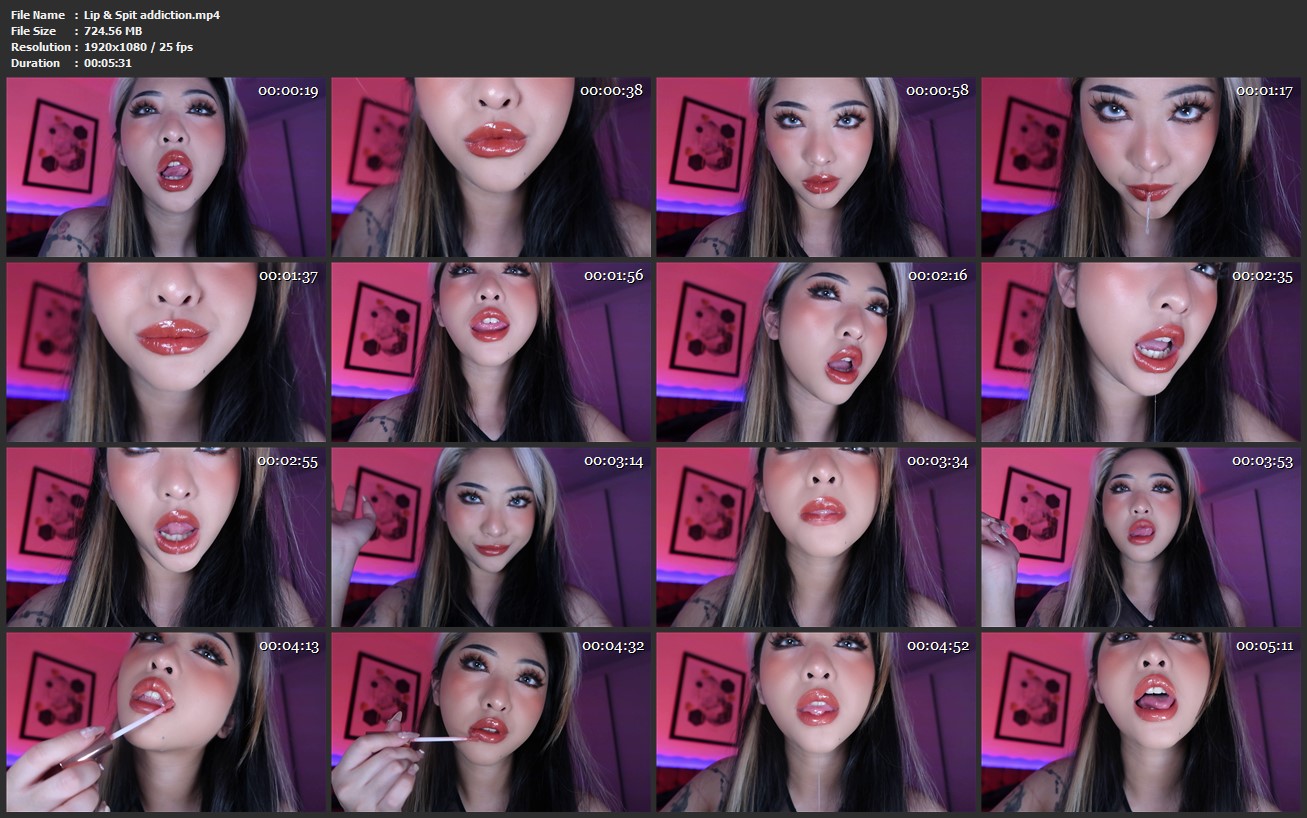Select the thumbnail at timestamp 00:04:13

[x=166, y=722]
